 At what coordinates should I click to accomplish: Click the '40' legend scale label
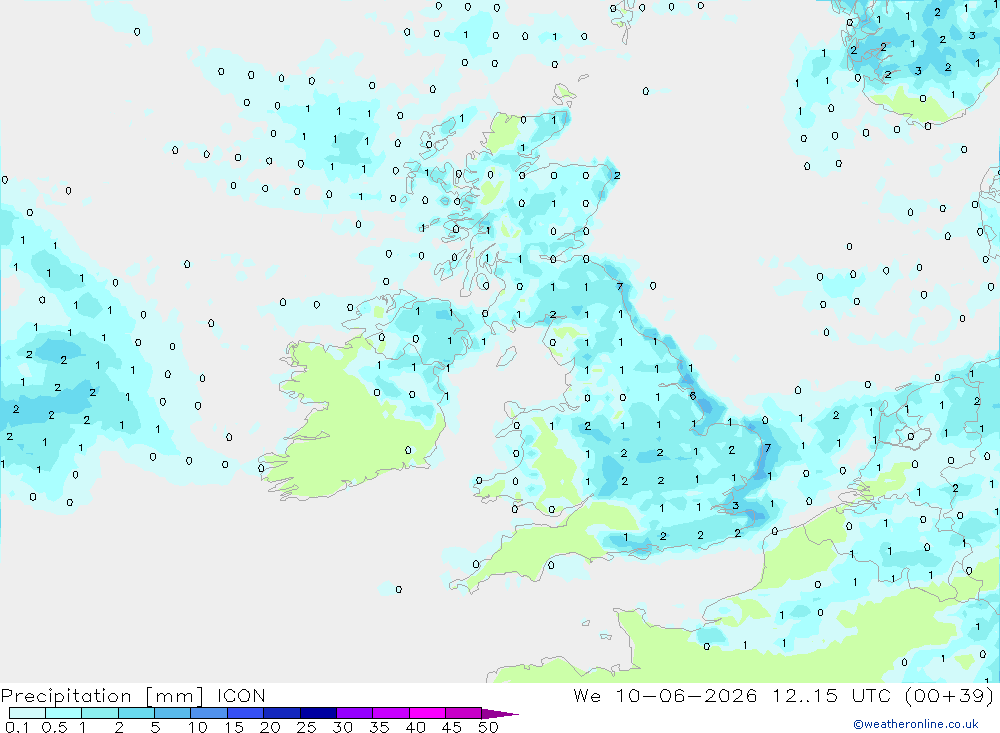tap(416, 727)
